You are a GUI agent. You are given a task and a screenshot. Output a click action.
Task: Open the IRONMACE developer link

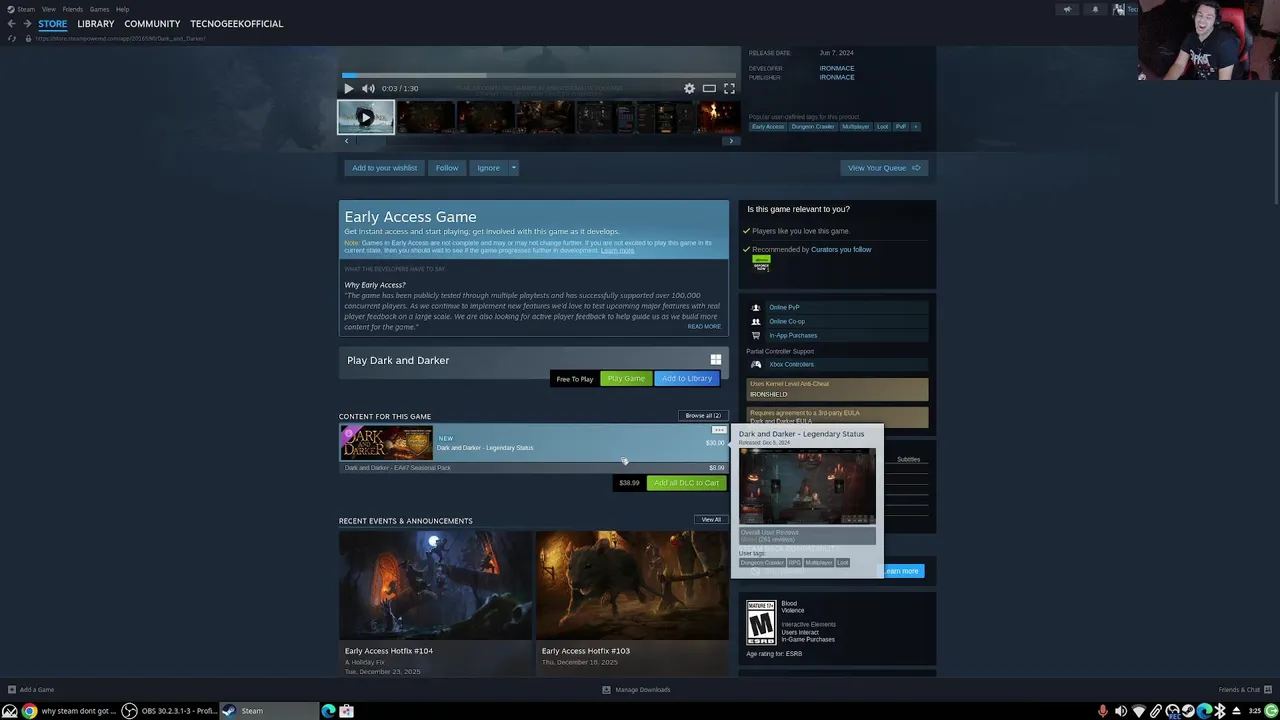coord(837,69)
